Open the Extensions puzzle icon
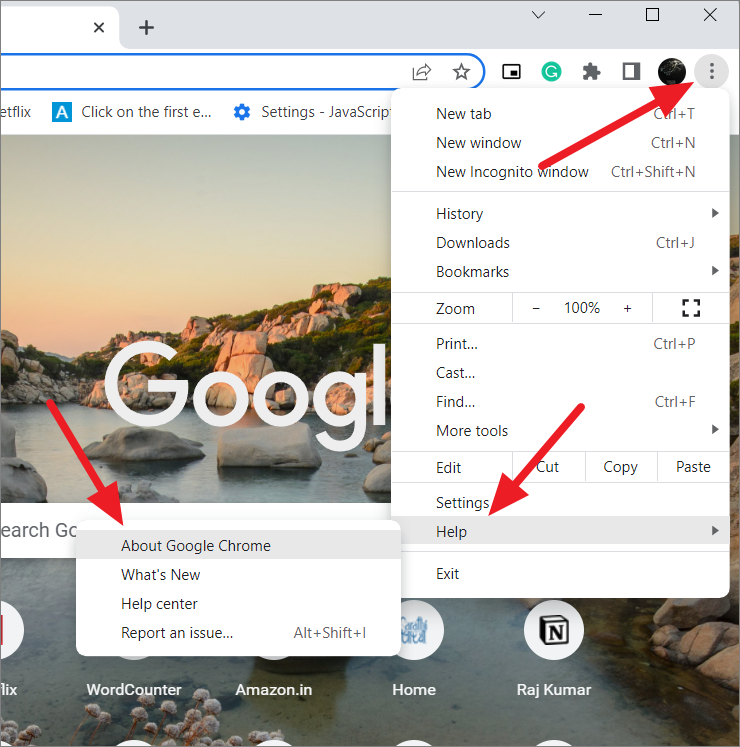The image size is (740, 747). [591, 72]
